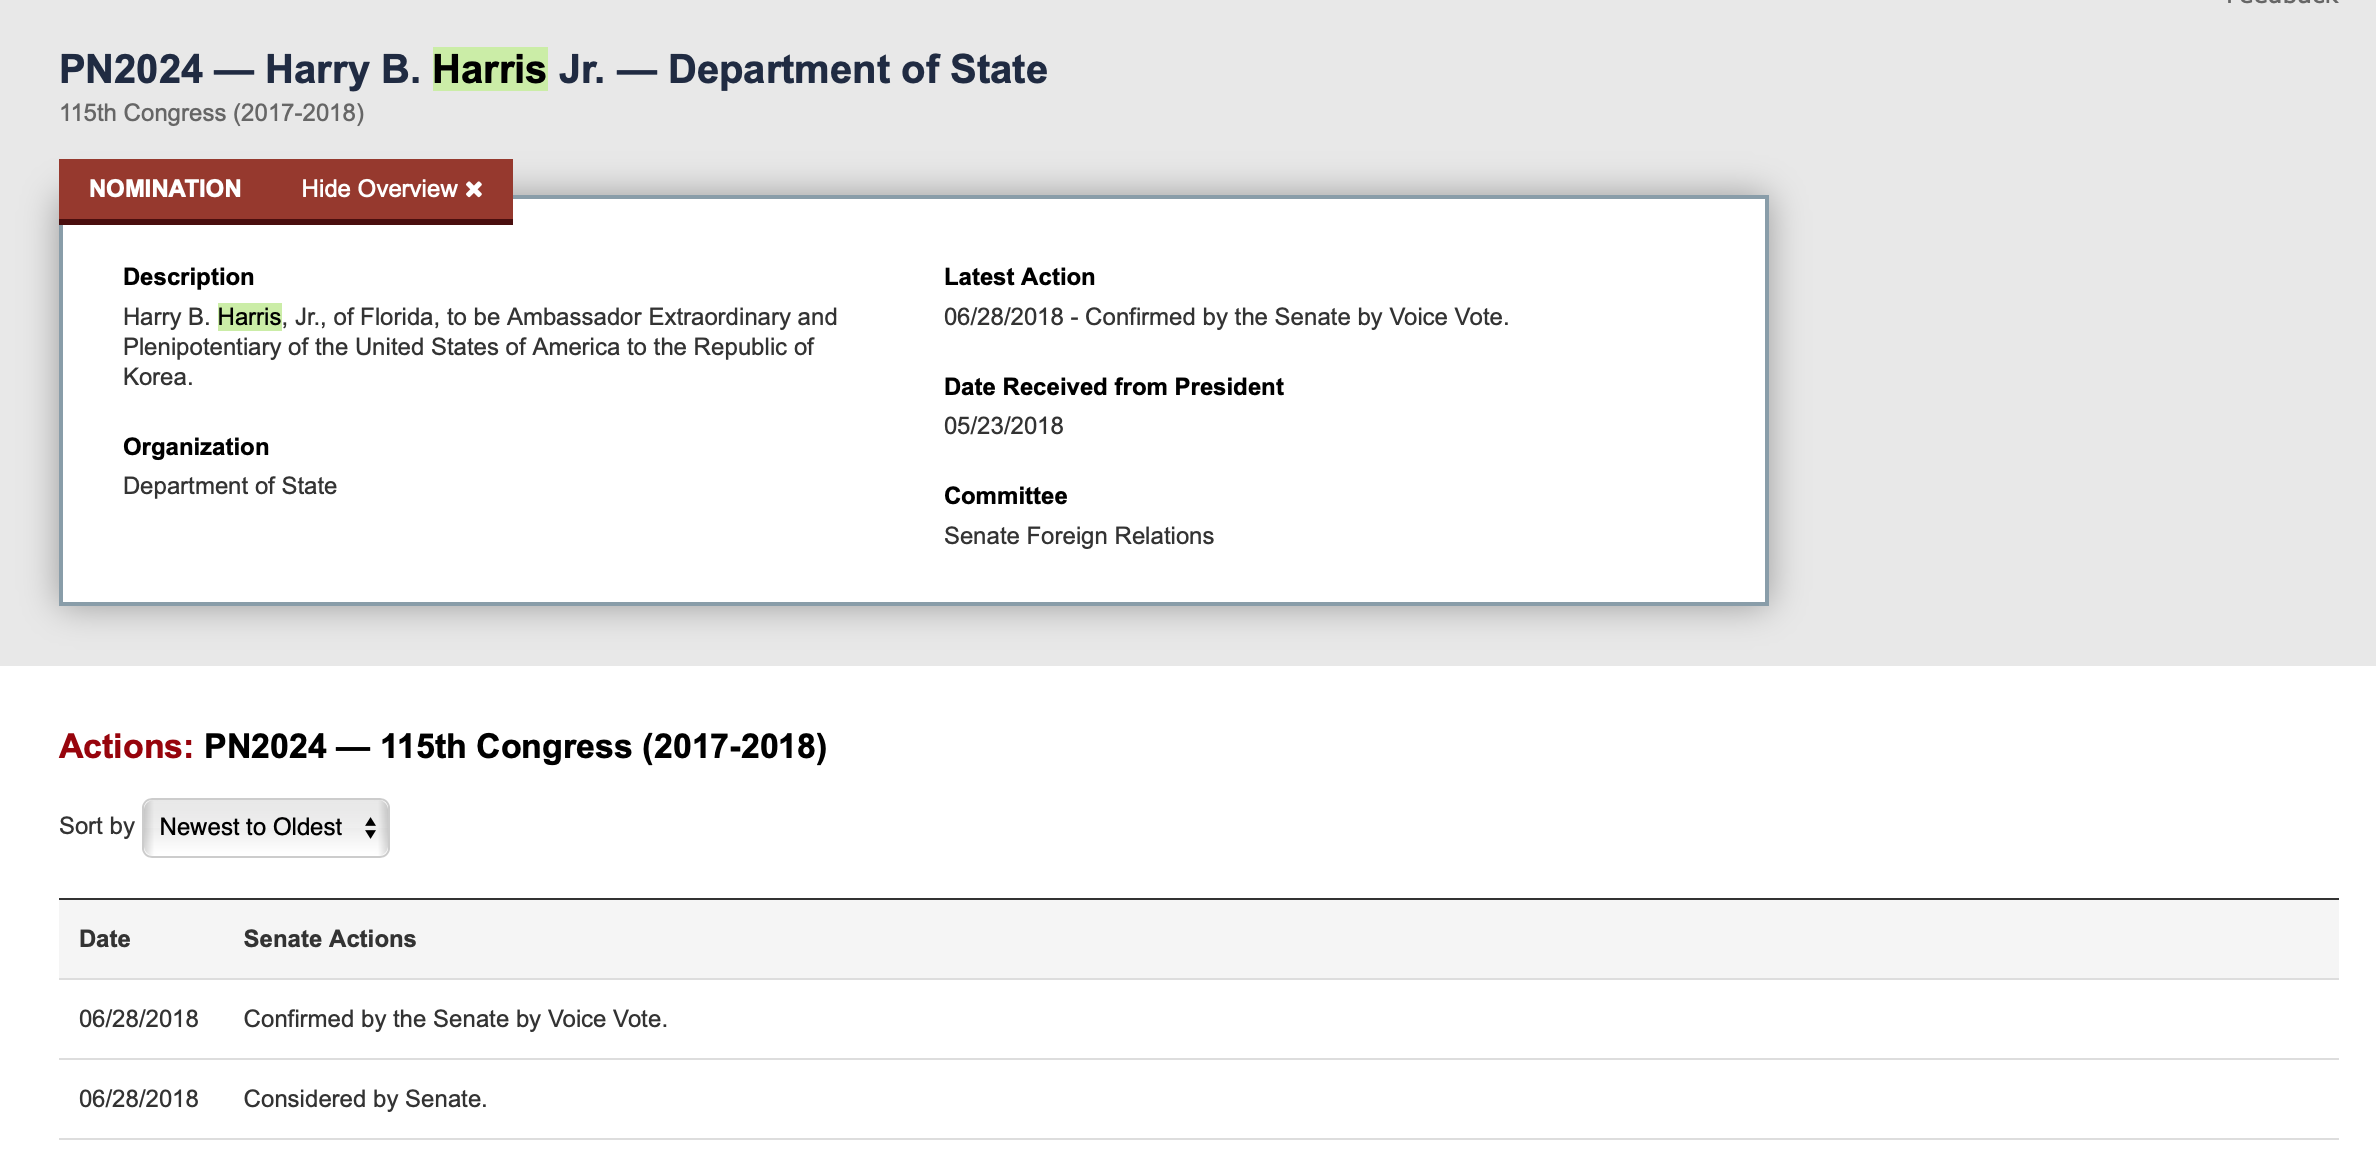
Task: Click the X icon beside Hide Overview
Action: pyautogui.click(x=474, y=189)
